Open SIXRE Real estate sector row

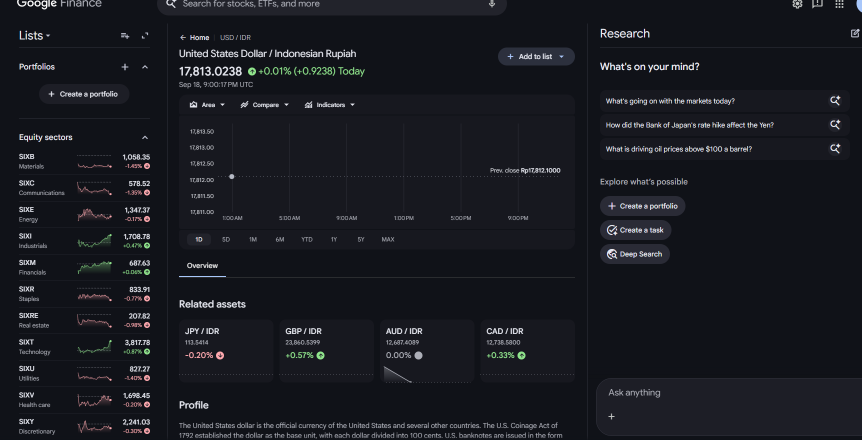[x=84, y=321]
